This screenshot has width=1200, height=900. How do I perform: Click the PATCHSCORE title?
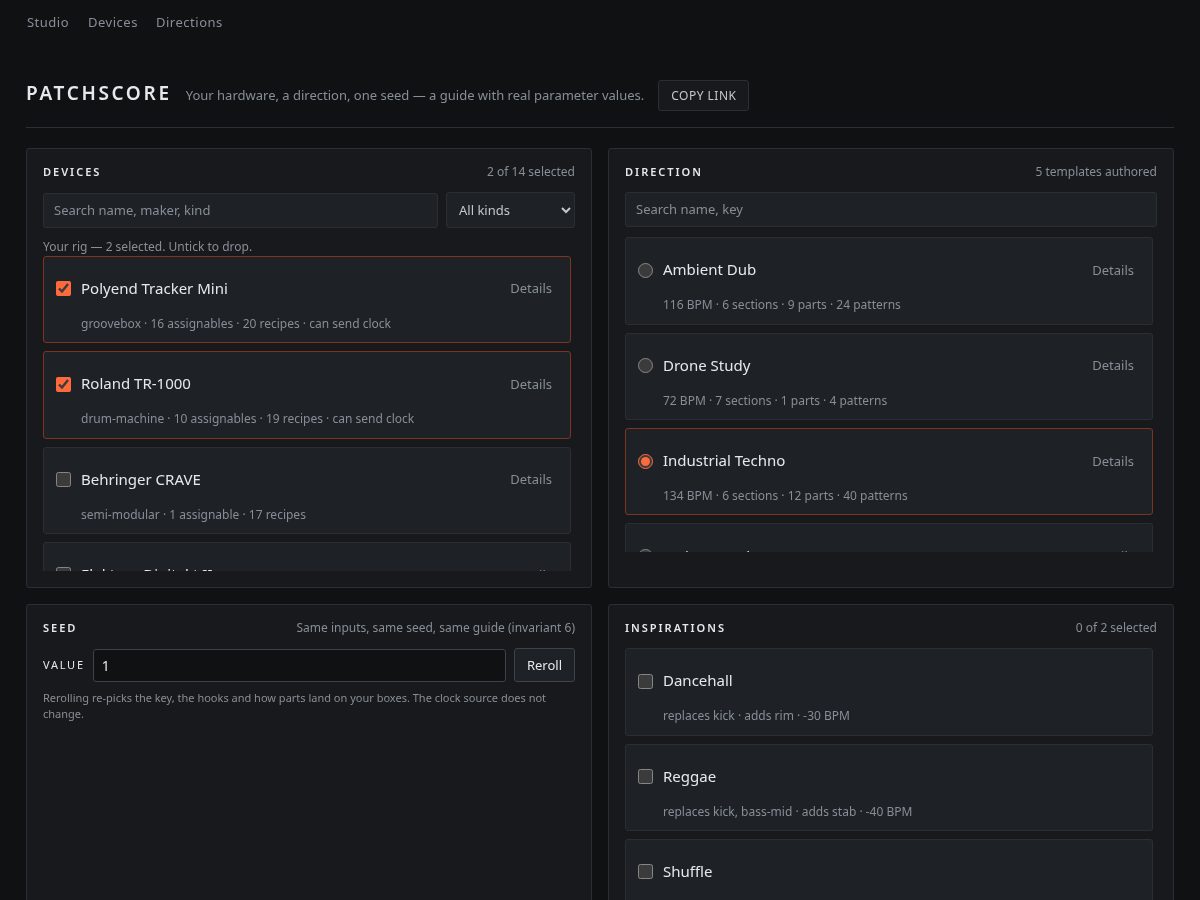click(99, 94)
